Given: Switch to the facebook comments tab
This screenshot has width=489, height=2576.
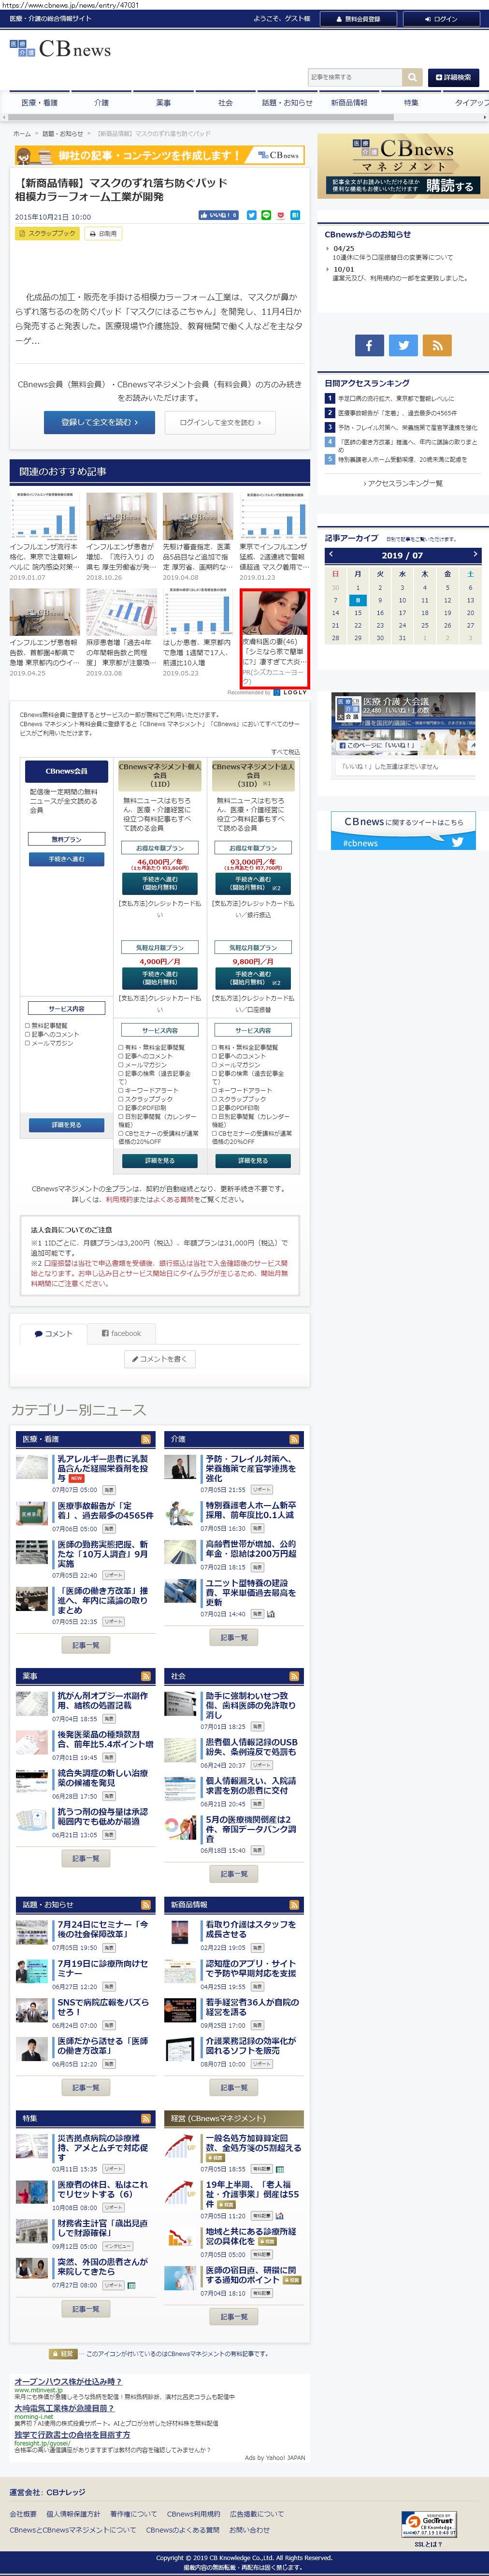Looking at the screenshot, I should 121,1333.
